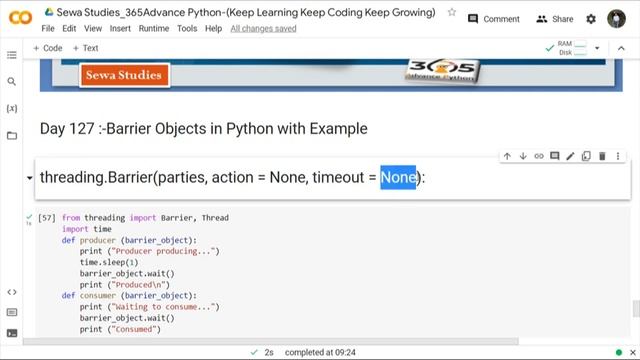Close the bottom status bar
This screenshot has height=360, width=640.
(633, 352)
